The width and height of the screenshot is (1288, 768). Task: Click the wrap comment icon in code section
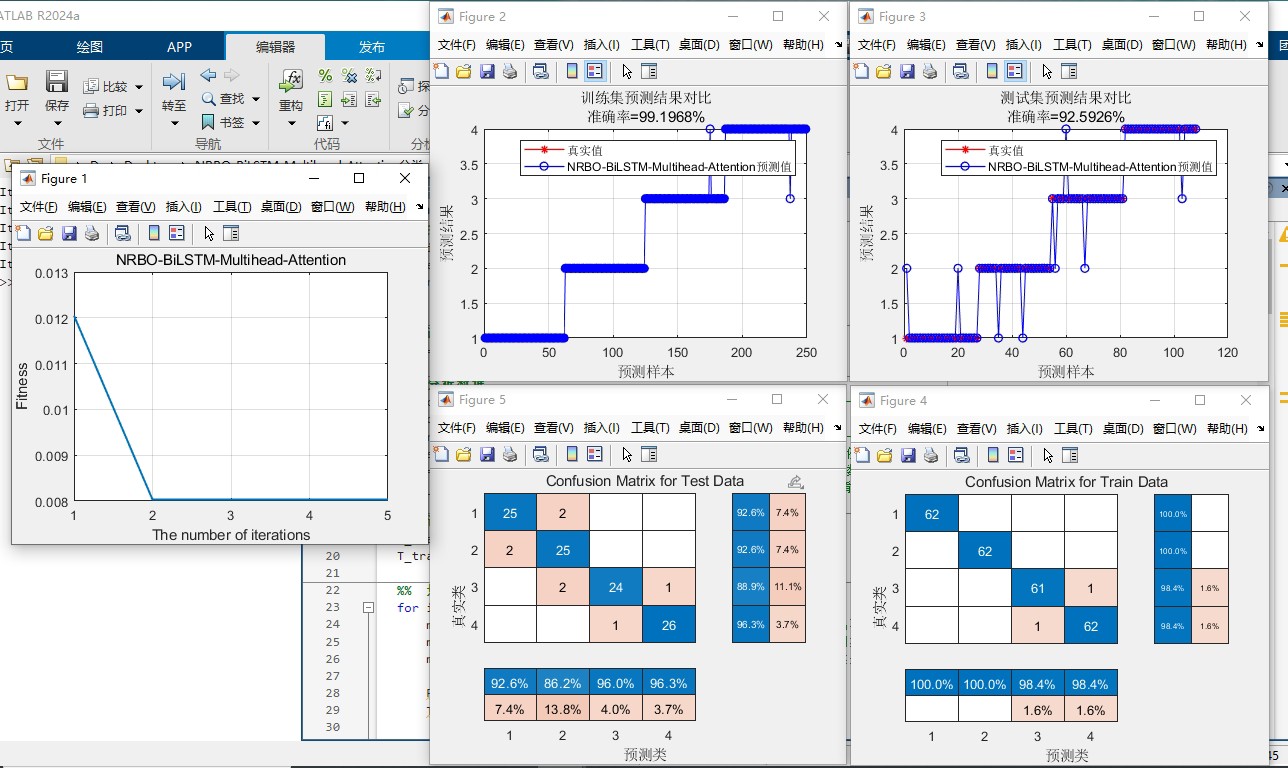coord(373,76)
